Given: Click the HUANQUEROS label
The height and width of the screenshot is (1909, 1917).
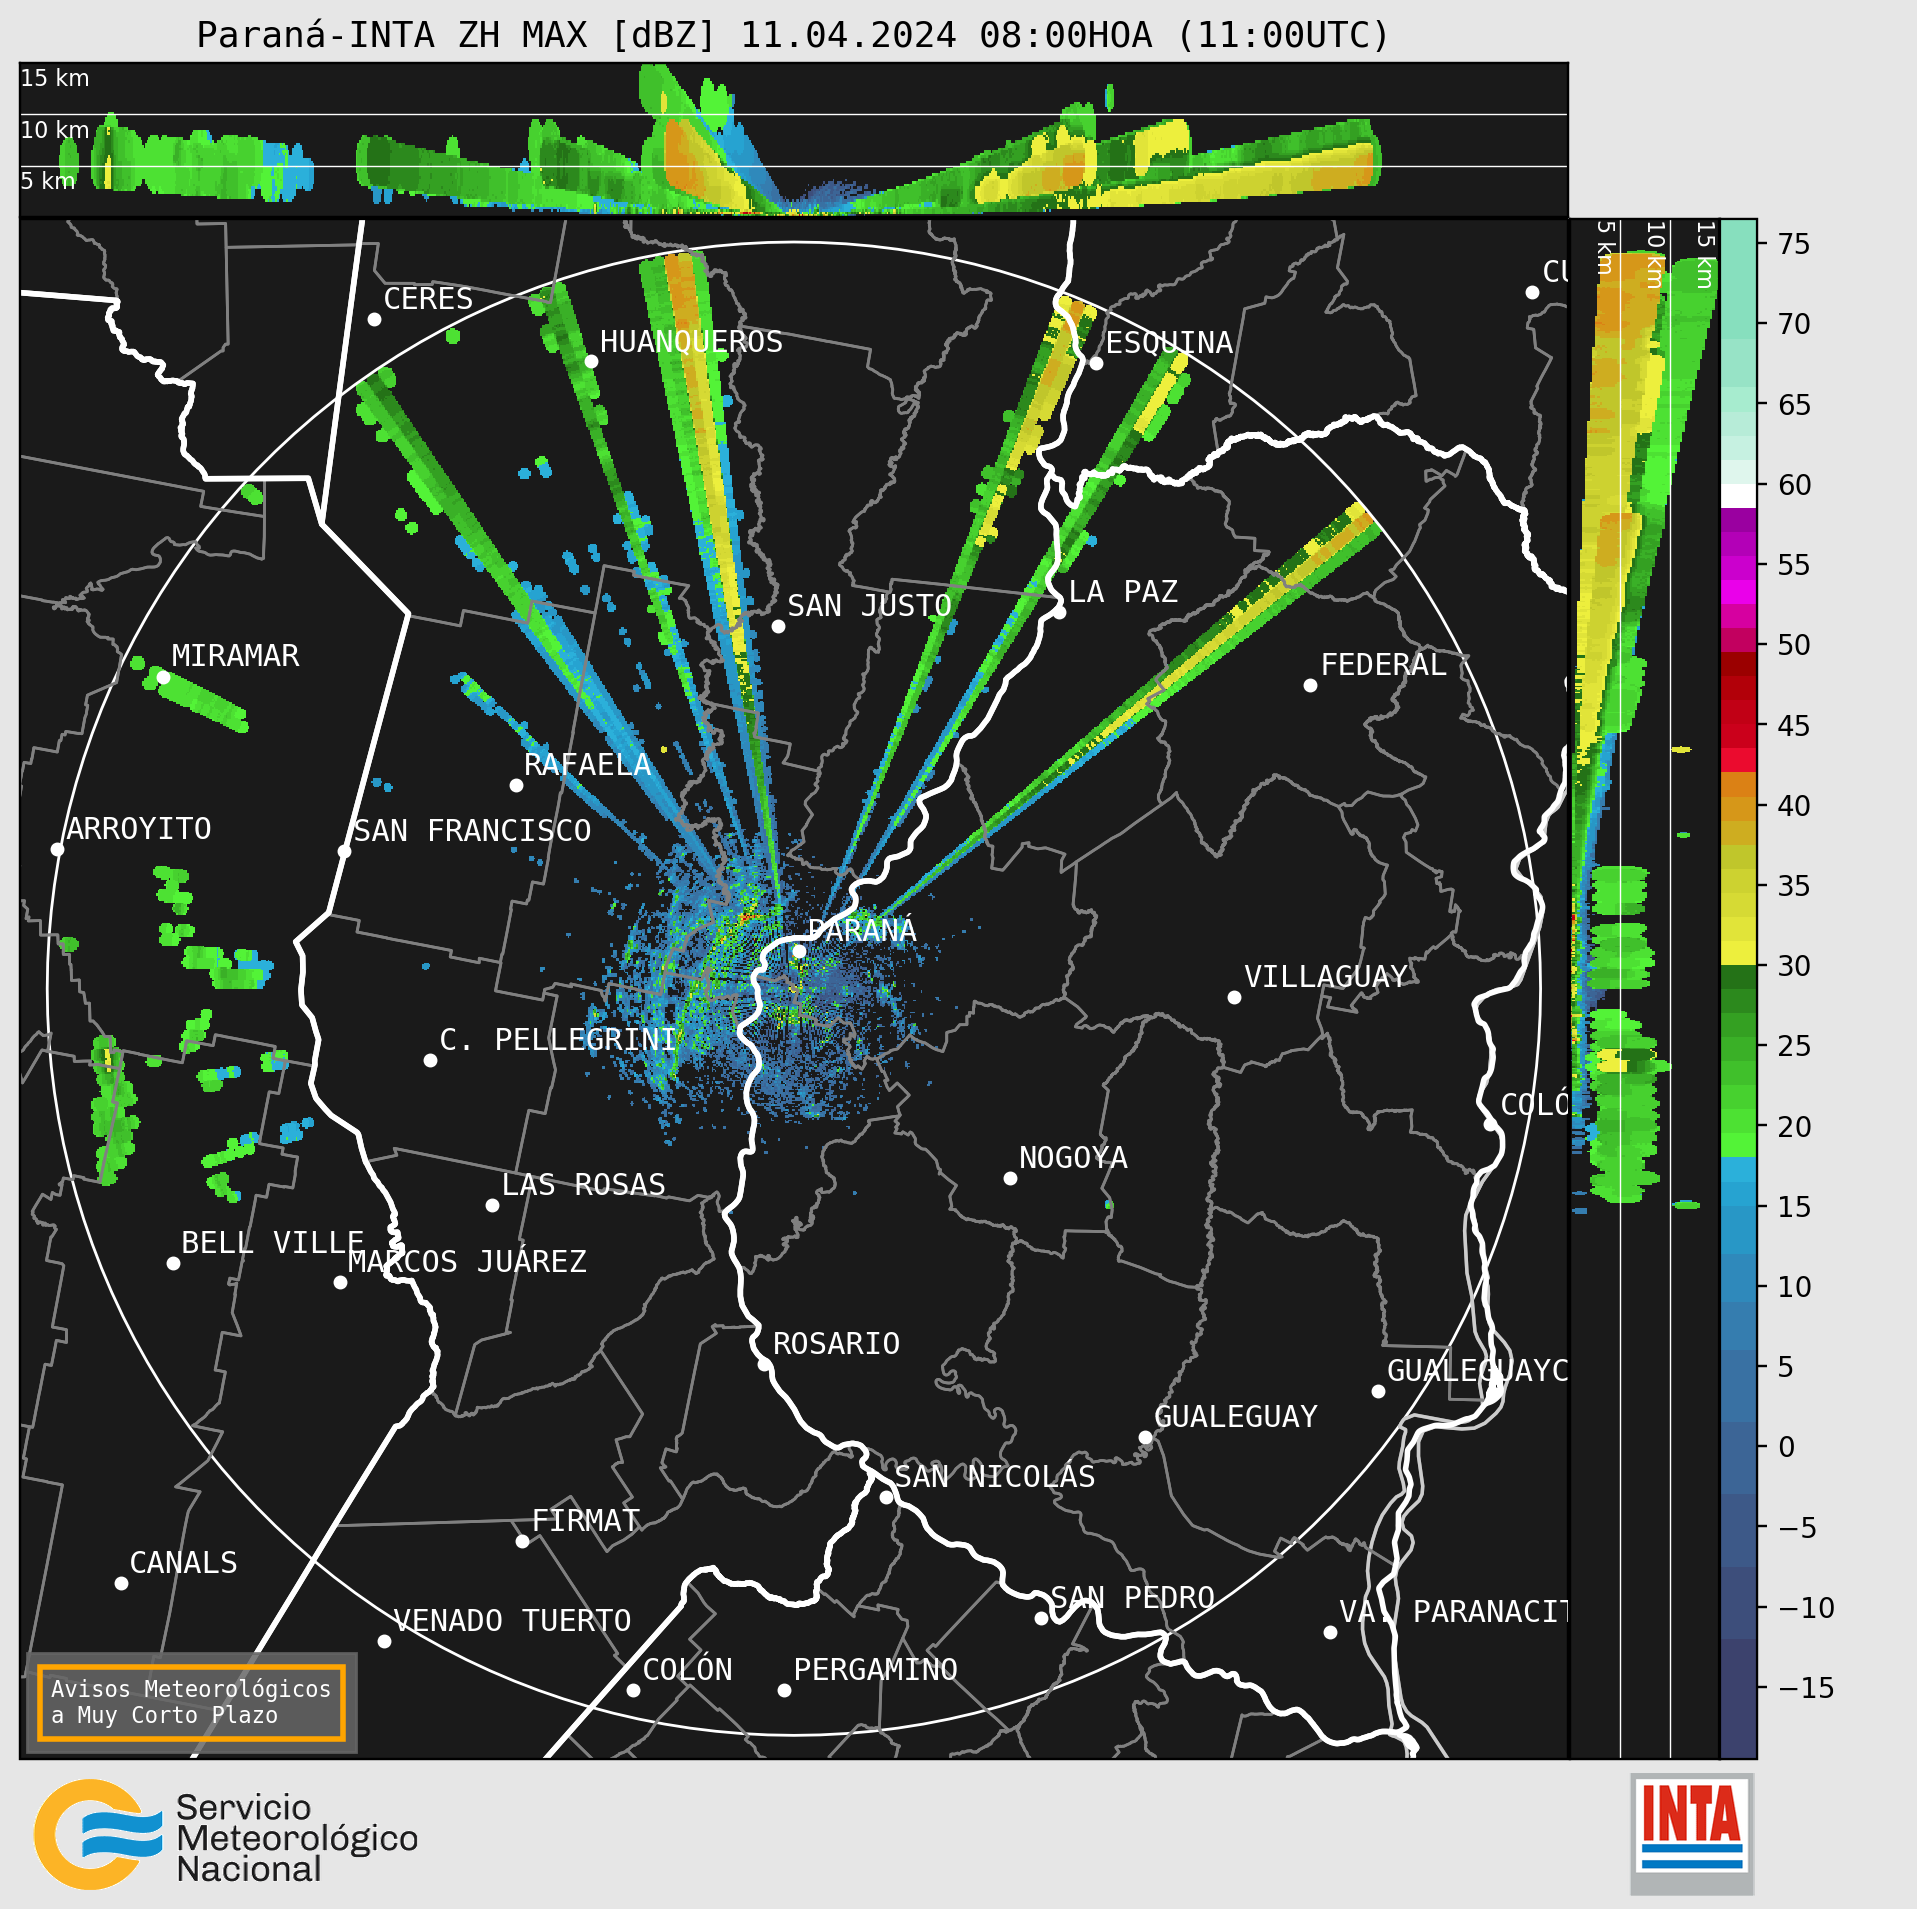Looking at the screenshot, I should pos(691,342).
